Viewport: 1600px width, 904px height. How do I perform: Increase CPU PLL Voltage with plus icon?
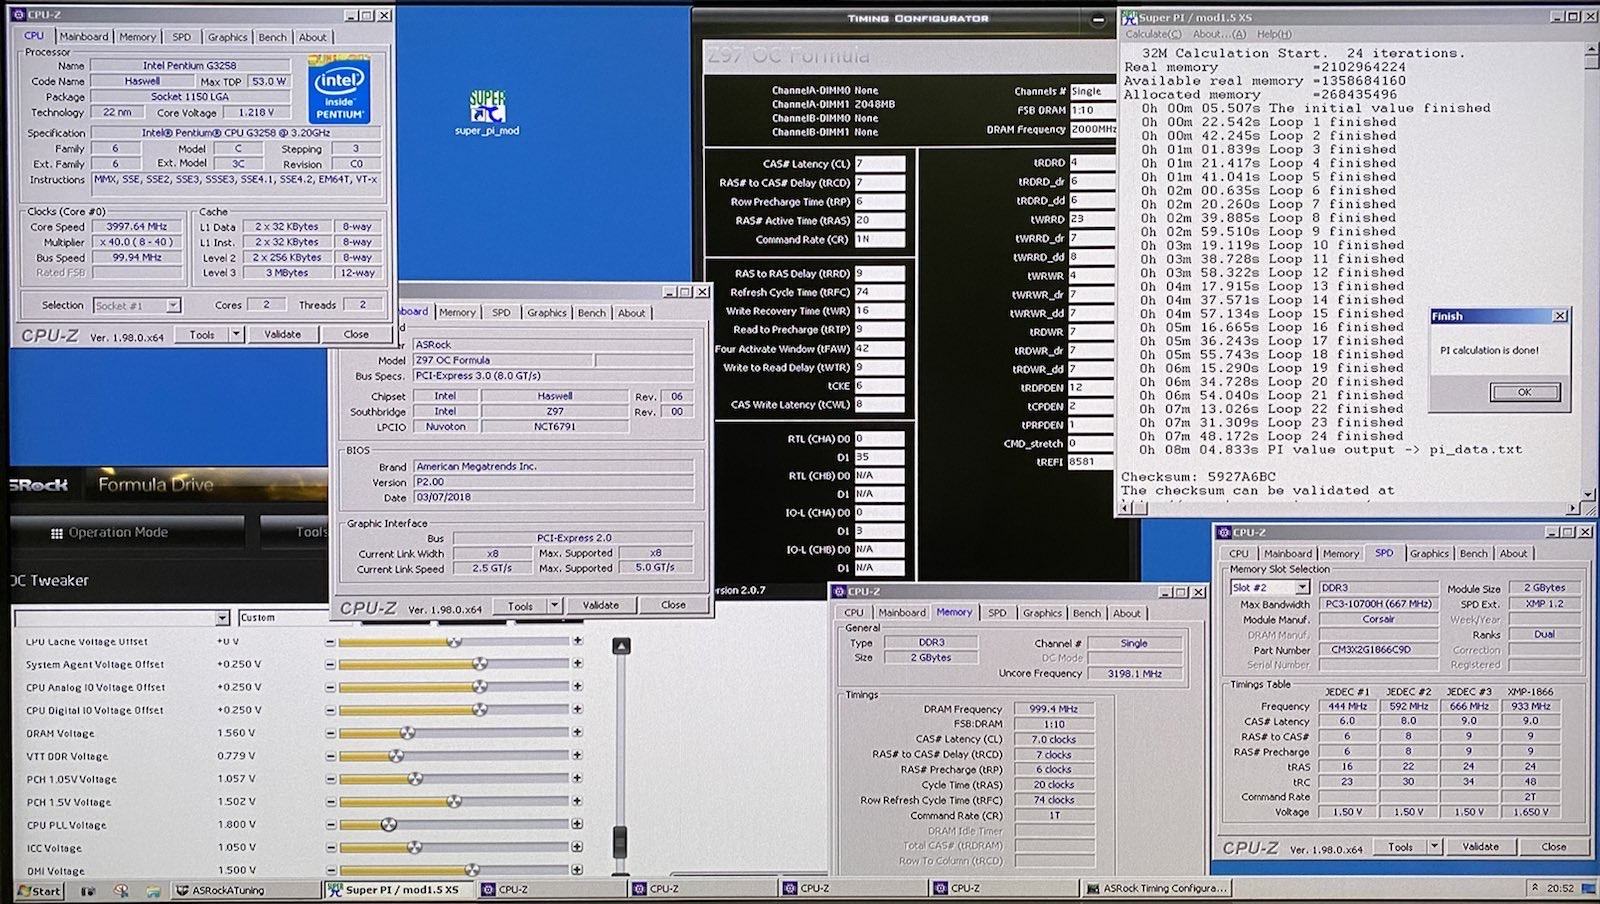(577, 825)
